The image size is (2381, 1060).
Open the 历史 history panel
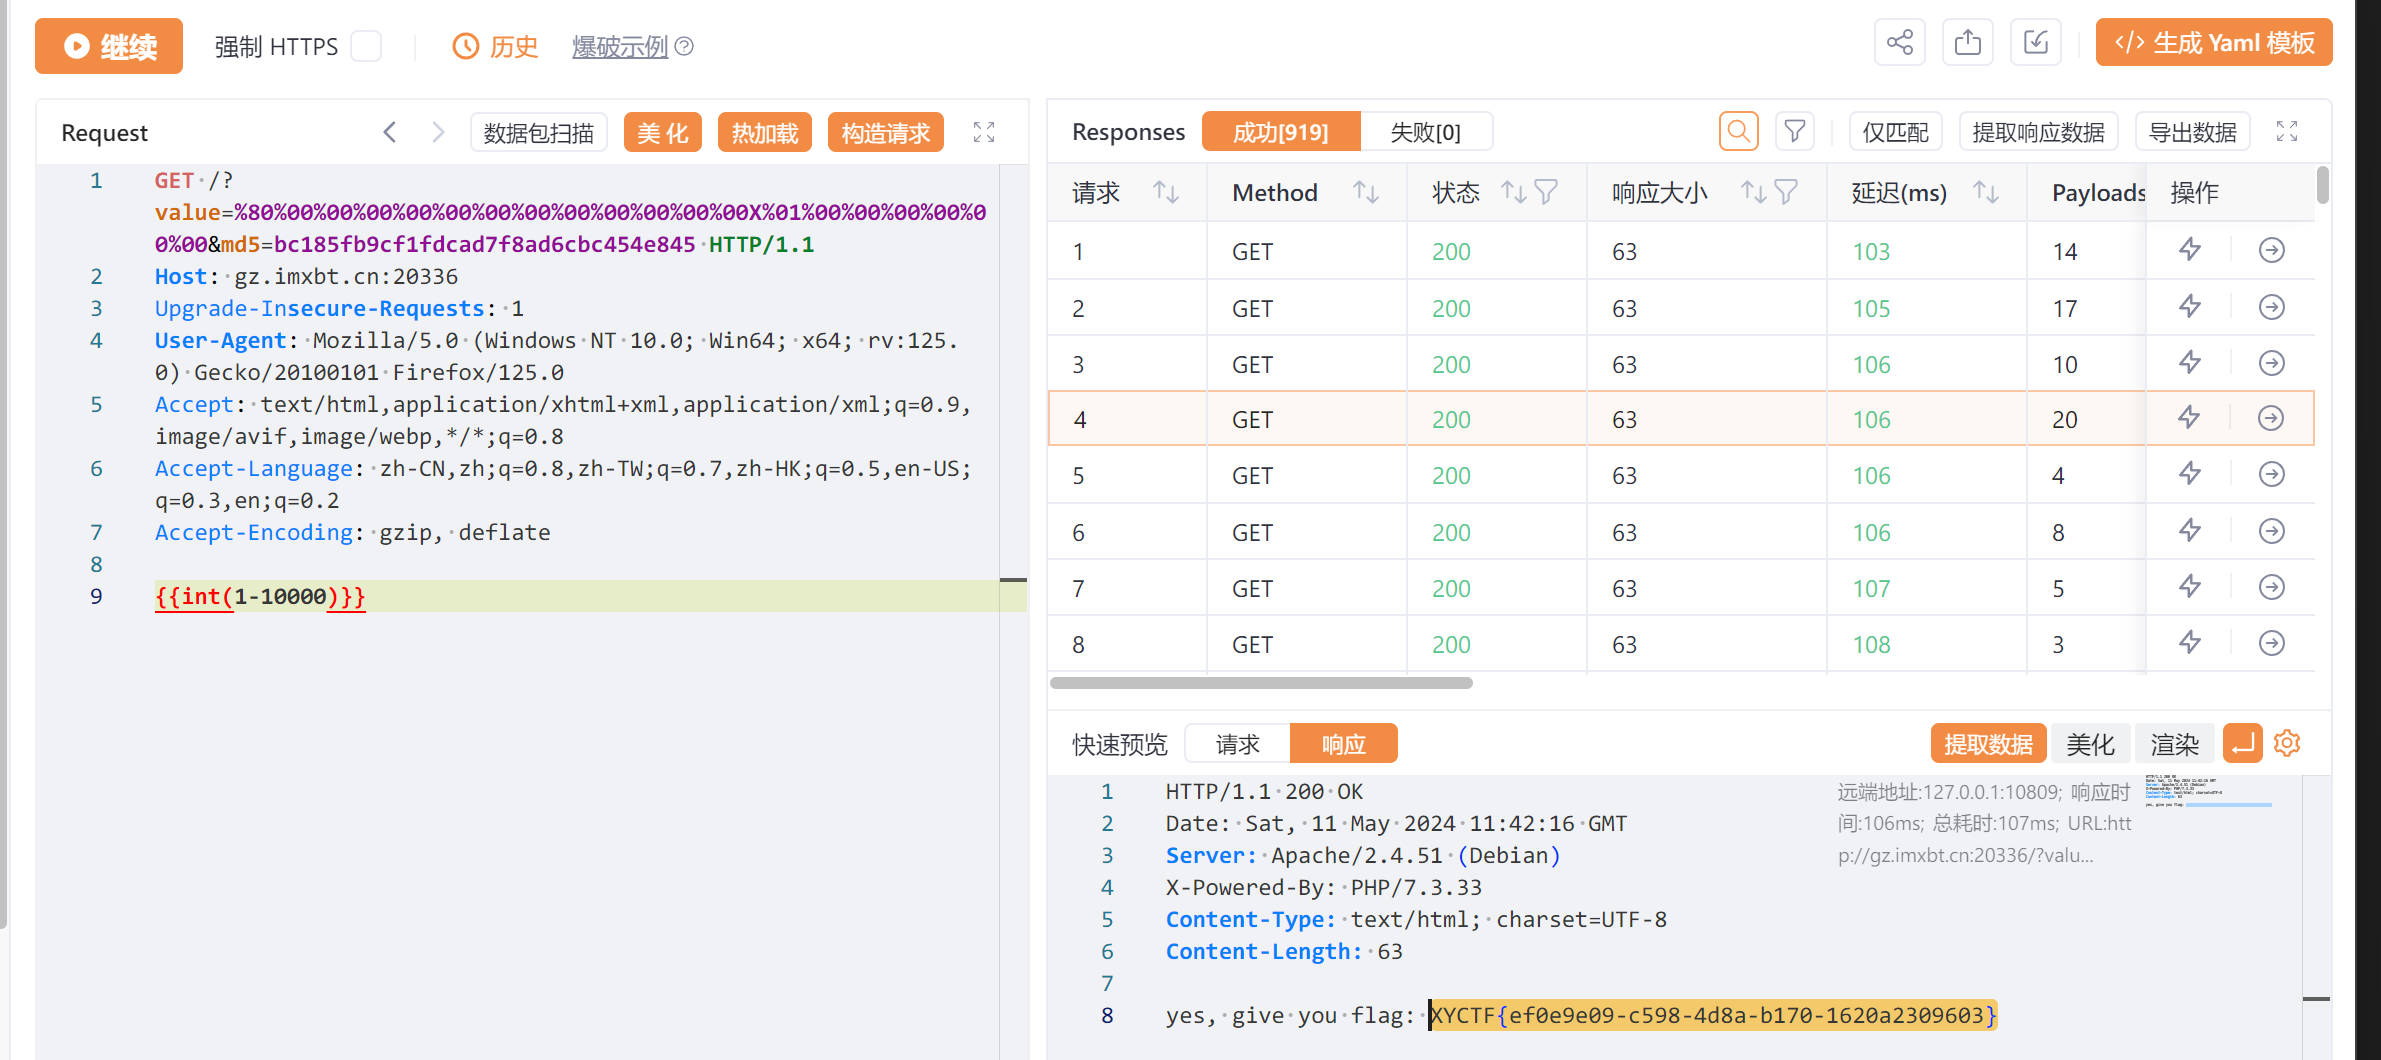tap(496, 46)
